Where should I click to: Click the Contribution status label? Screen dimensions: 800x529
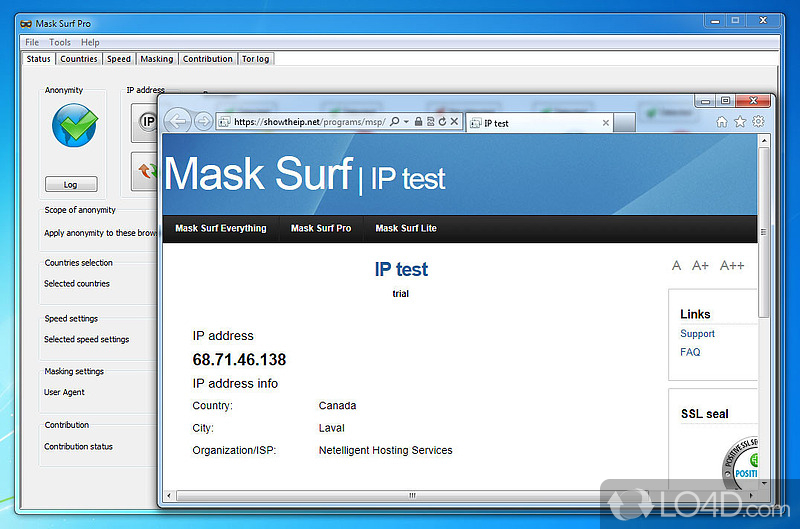coord(78,446)
